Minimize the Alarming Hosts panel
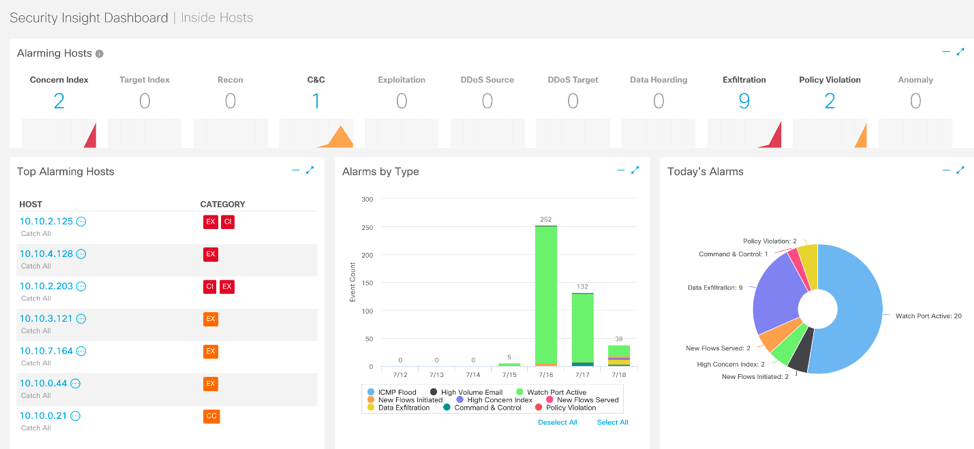The height and width of the screenshot is (449, 974). pyautogui.click(x=946, y=52)
